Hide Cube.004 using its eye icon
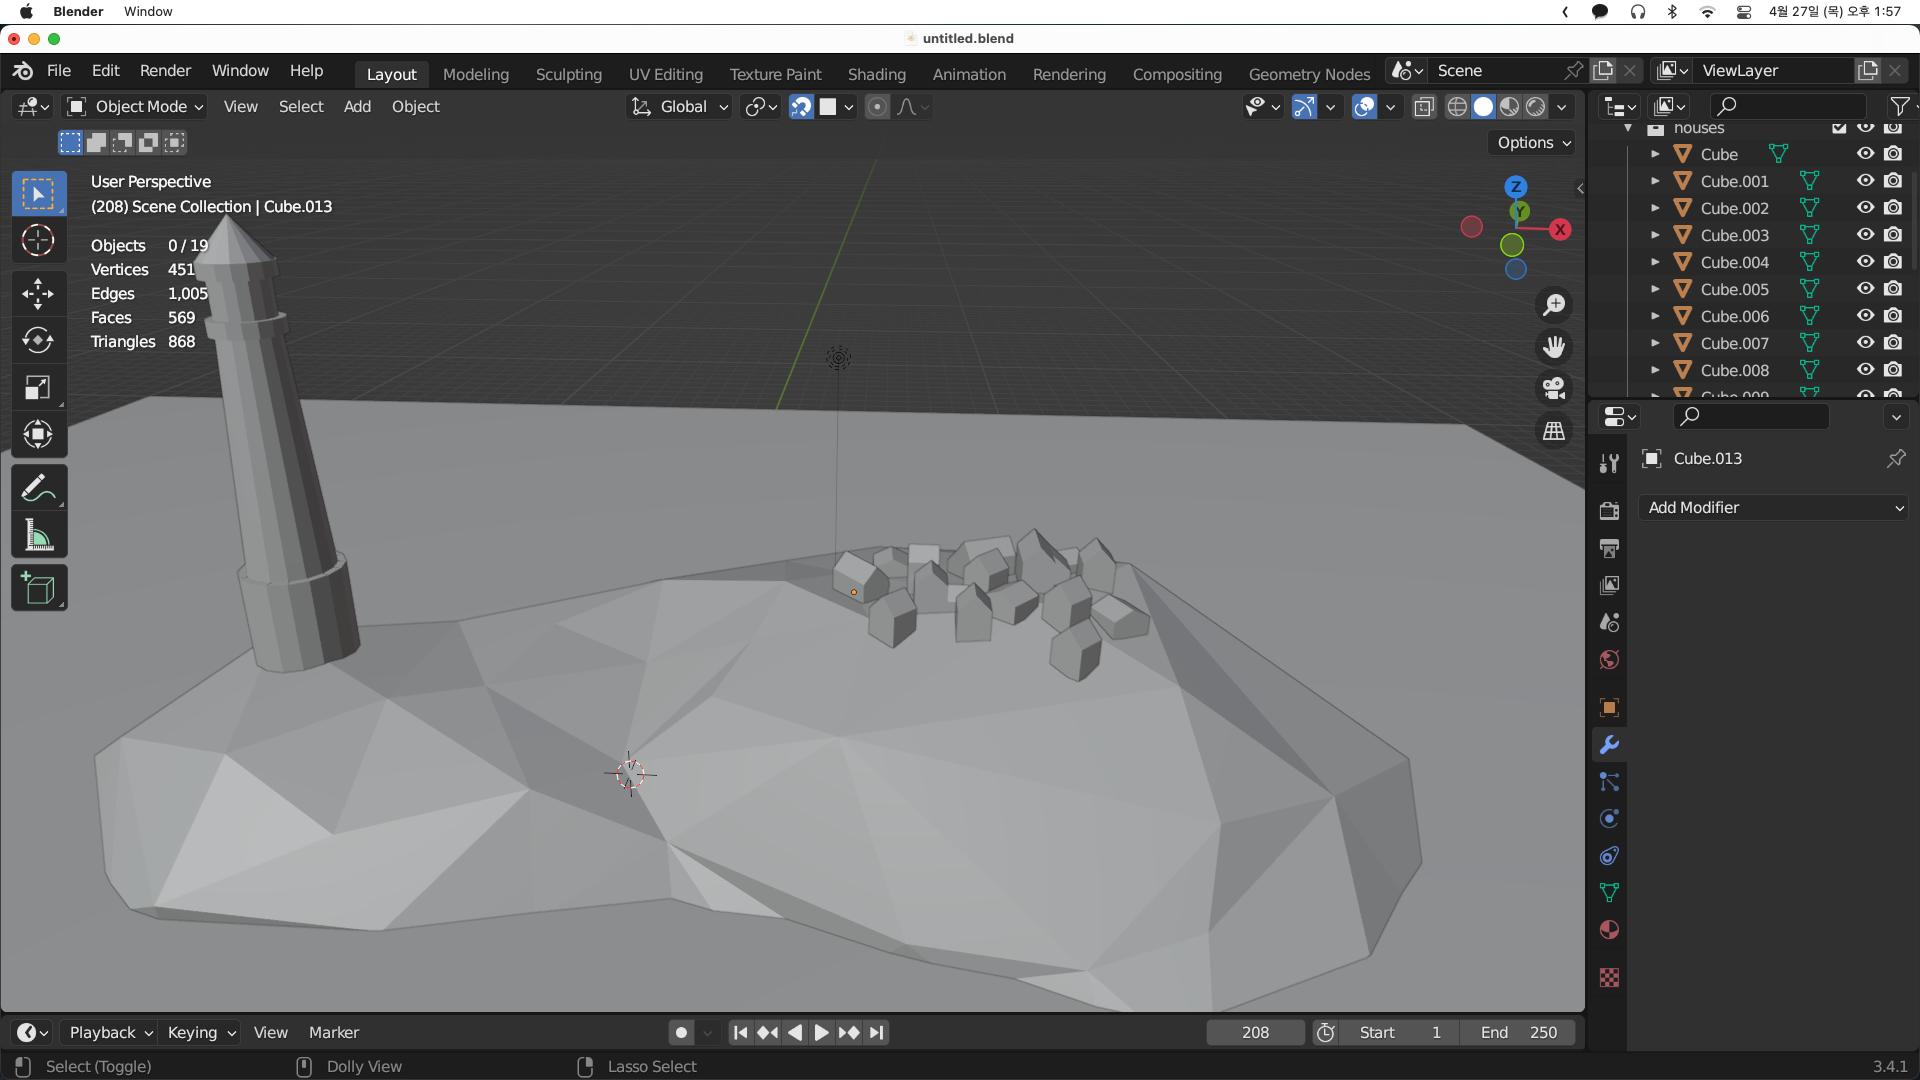Viewport: 1920px width, 1080px height. 1865,262
